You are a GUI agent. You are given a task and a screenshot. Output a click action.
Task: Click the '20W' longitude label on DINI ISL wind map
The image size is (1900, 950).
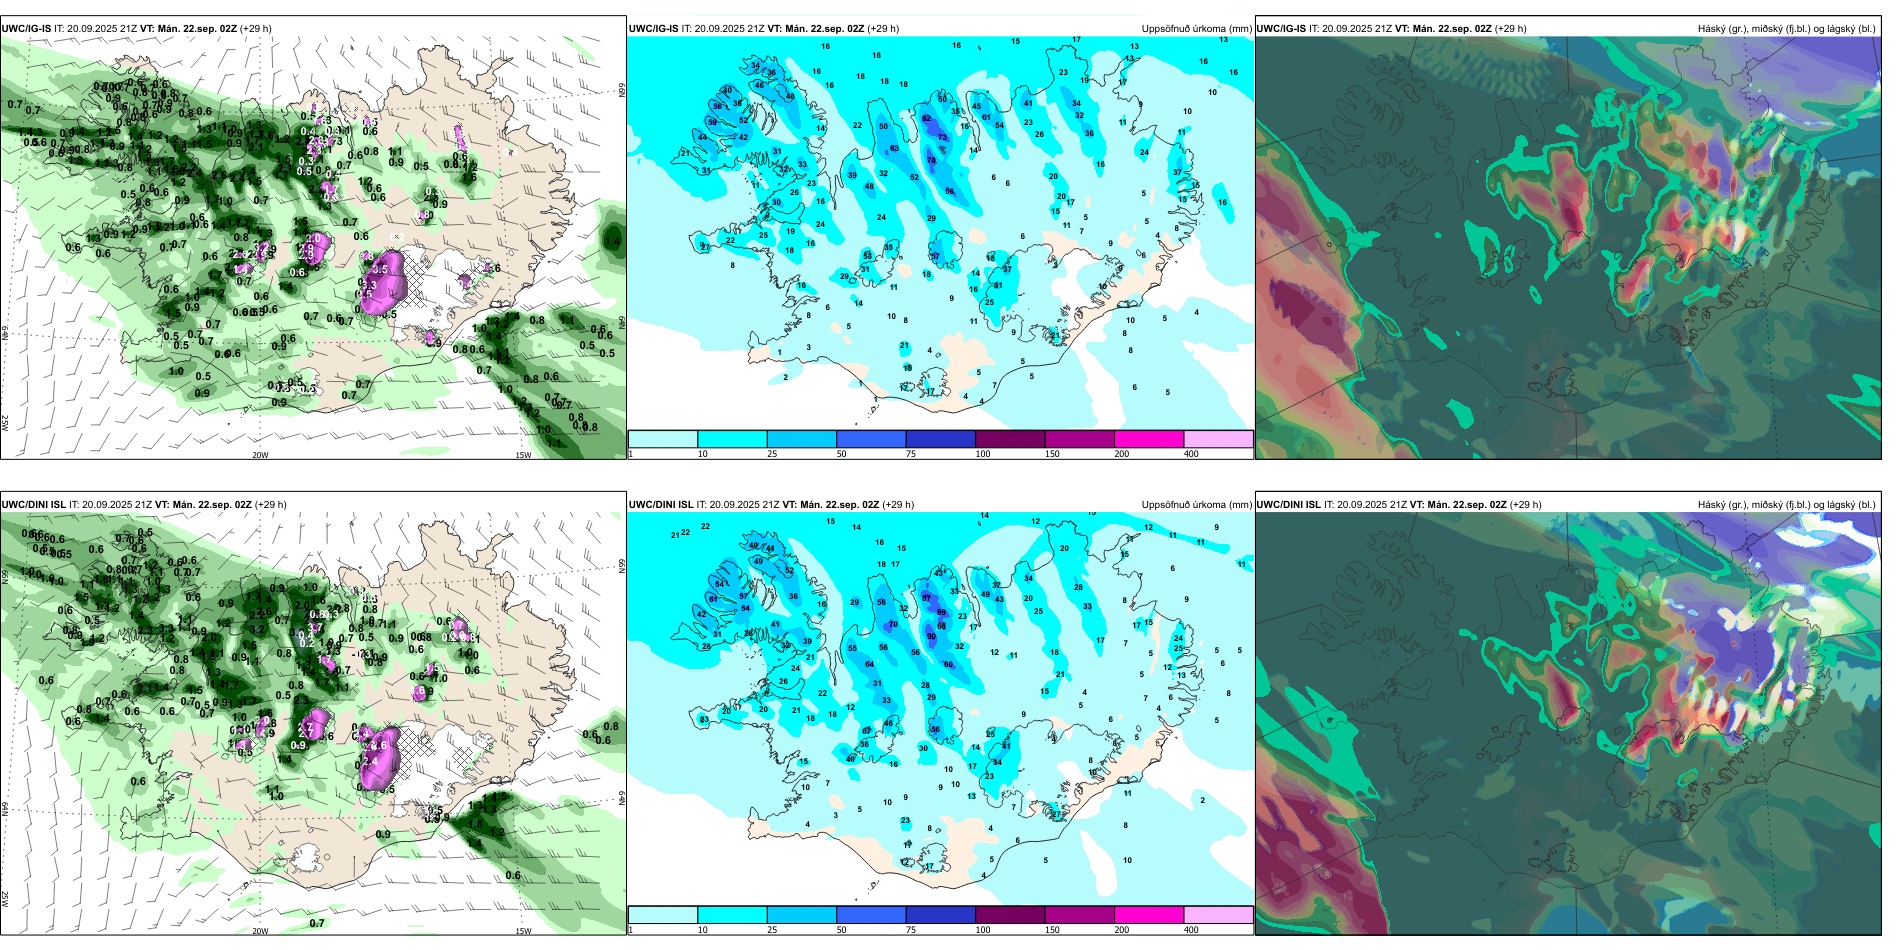click(260, 931)
